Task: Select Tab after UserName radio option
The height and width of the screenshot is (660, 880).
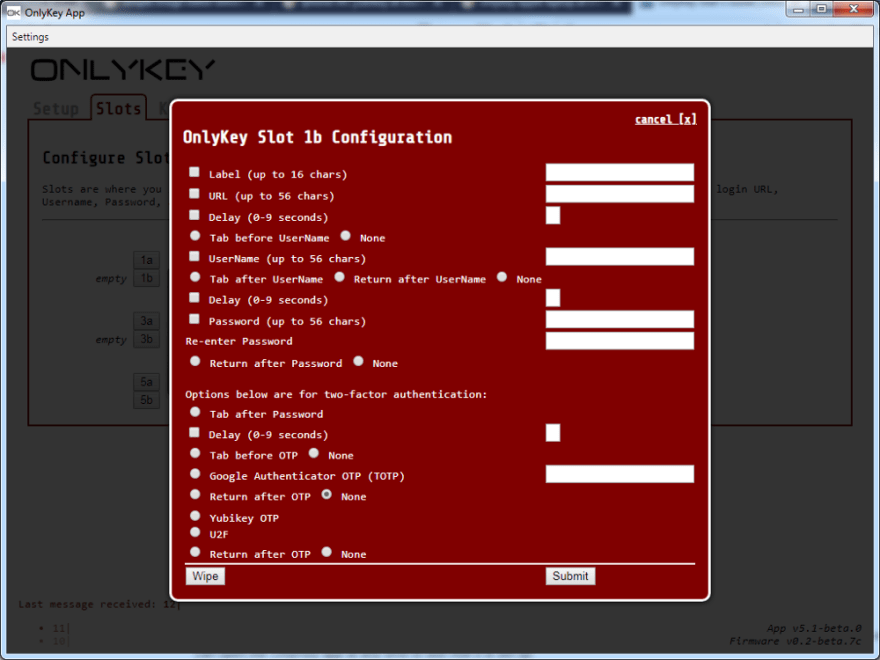Action: coord(195,277)
